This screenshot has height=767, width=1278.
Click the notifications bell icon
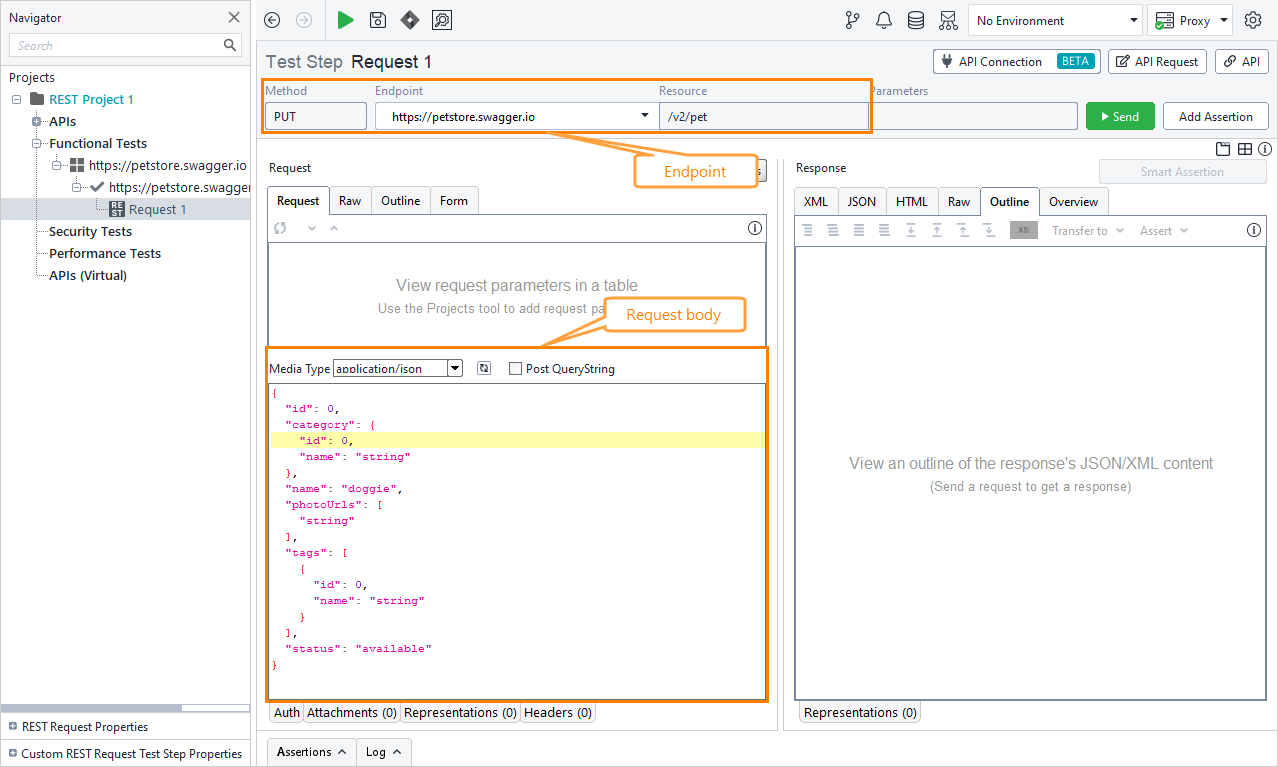pyautogui.click(x=884, y=20)
